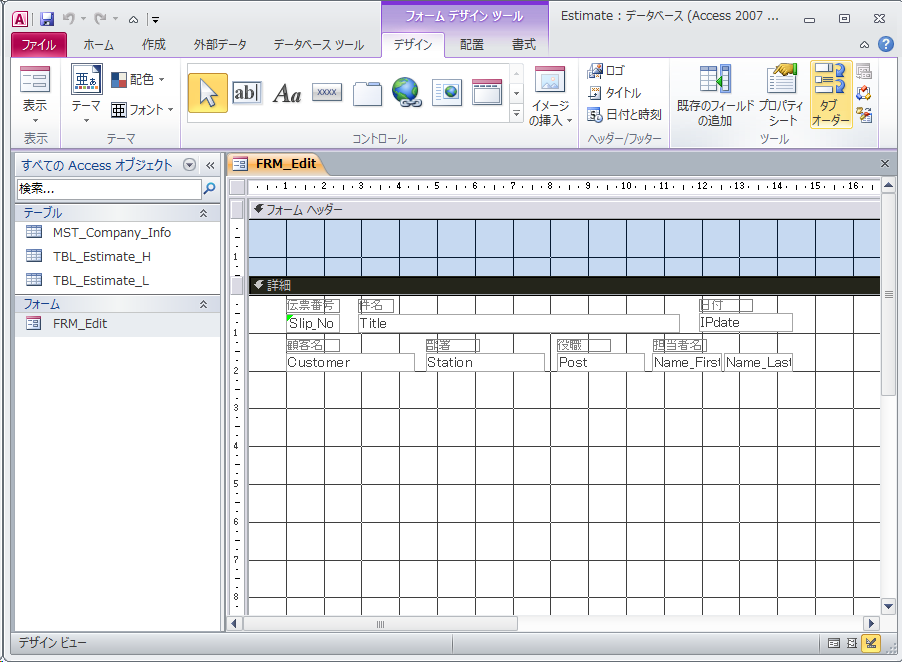The height and width of the screenshot is (662, 902).
Task: Click the help question mark icon
Action: pyautogui.click(x=886, y=44)
